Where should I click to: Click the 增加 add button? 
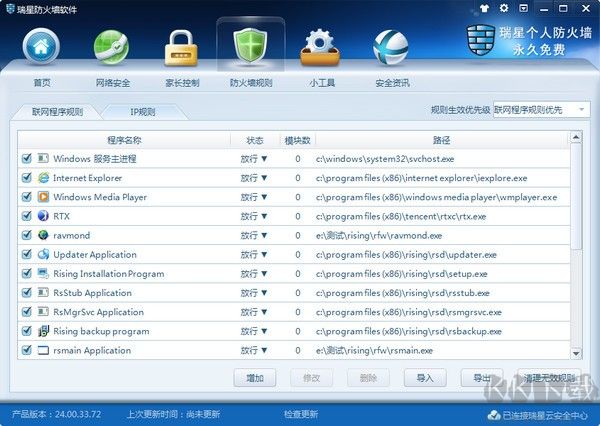point(255,378)
